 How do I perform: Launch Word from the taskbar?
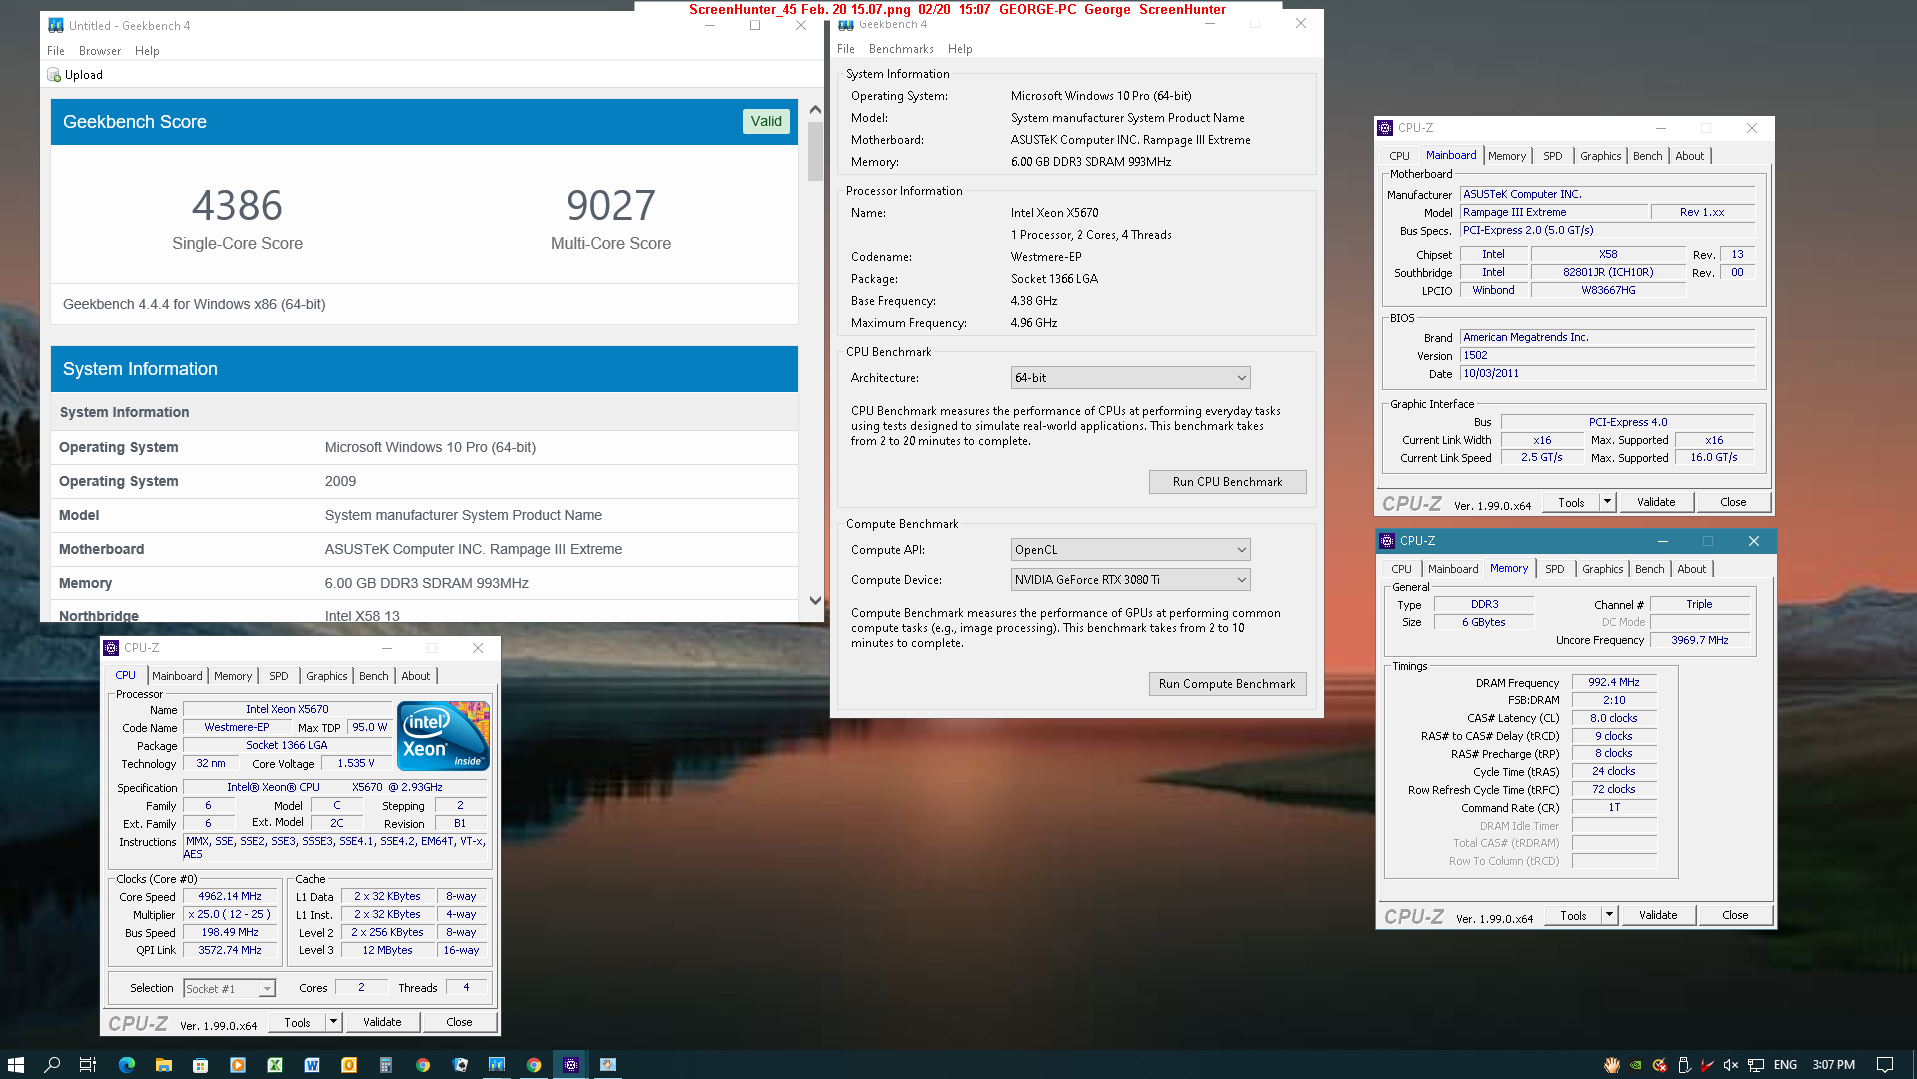coord(312,1064)
